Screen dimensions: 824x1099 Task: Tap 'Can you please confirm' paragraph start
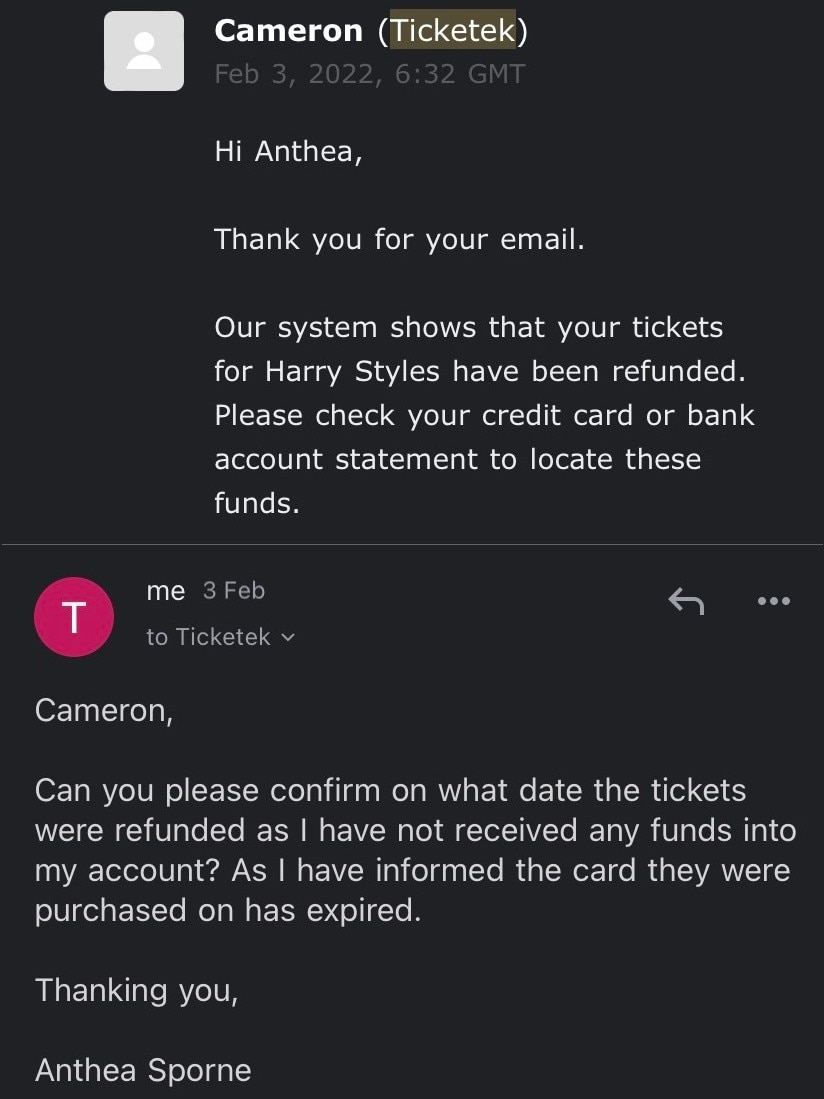tap(206, 791)
